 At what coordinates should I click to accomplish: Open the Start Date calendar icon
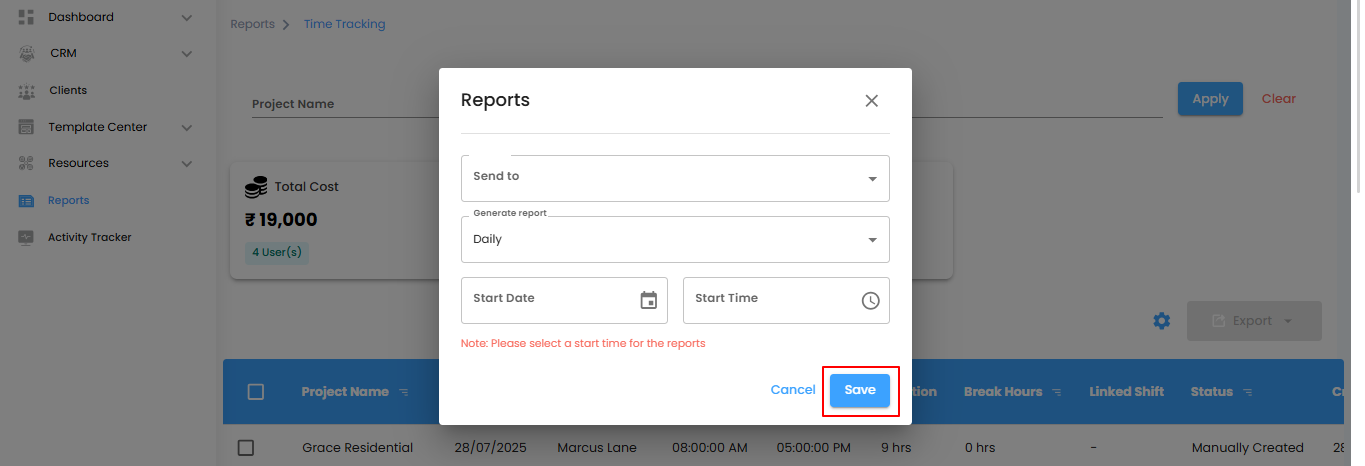coord(648,300)
